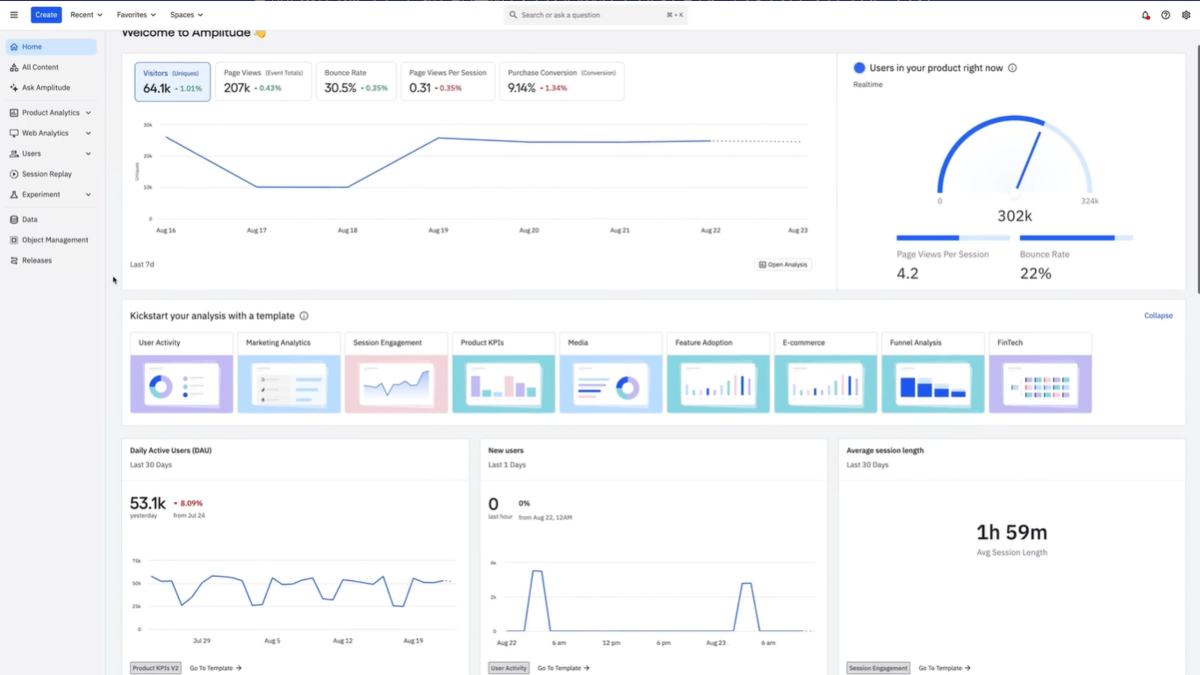Click the All Content sidebar icon
This screenshot has width=1200, height=675.
click(14, 67)
